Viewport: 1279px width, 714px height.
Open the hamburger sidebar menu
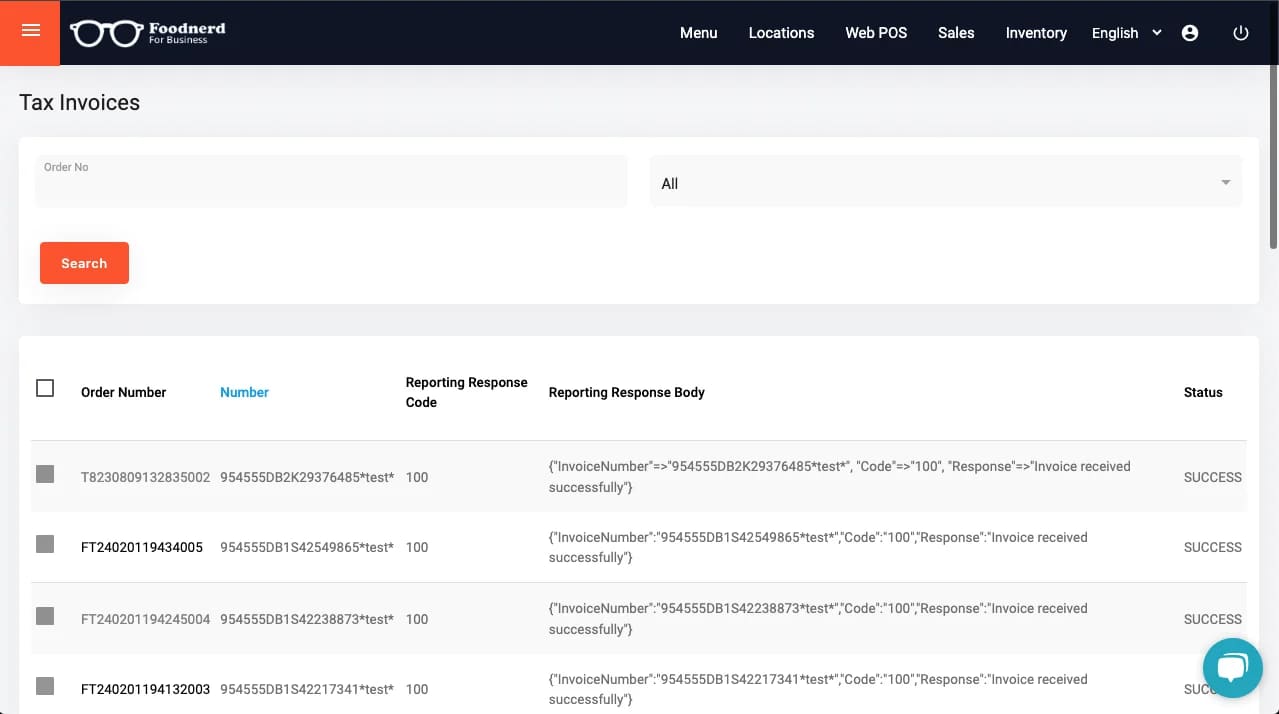tap(30, 31)
